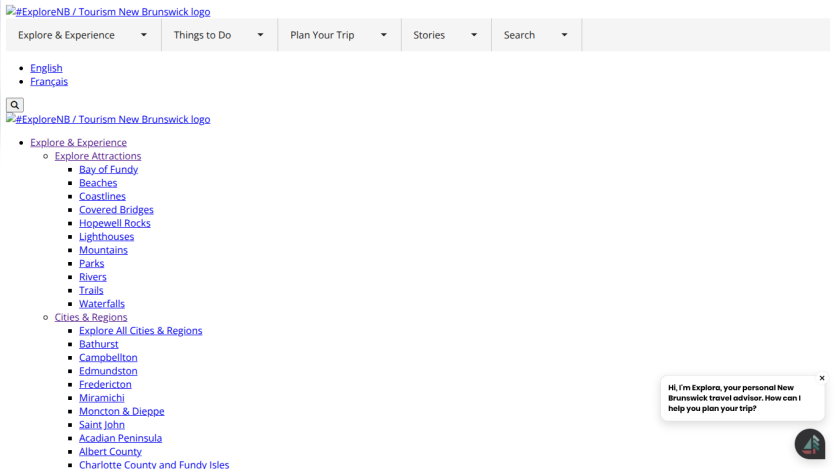Expand the Plan Your Trip dropdown arrow
The height and width of the screenshot is (469, 835).
pyautogui.click(x=383, y=35)
